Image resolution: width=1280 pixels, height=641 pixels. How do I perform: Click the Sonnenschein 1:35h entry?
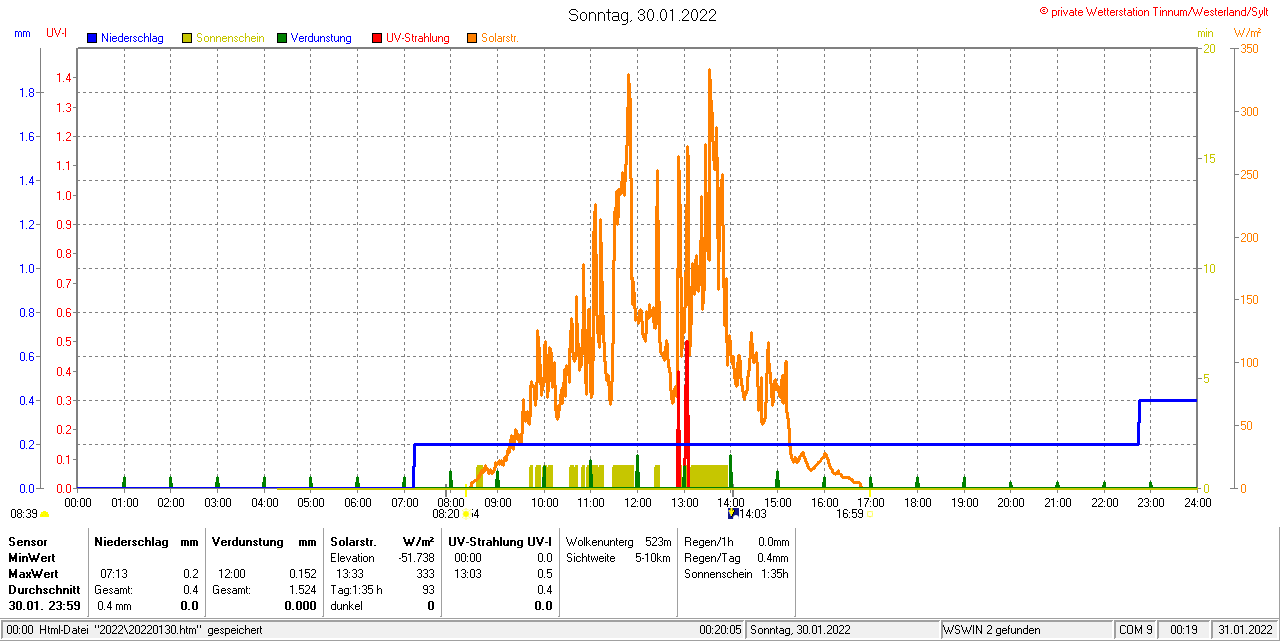click(736, 573)
